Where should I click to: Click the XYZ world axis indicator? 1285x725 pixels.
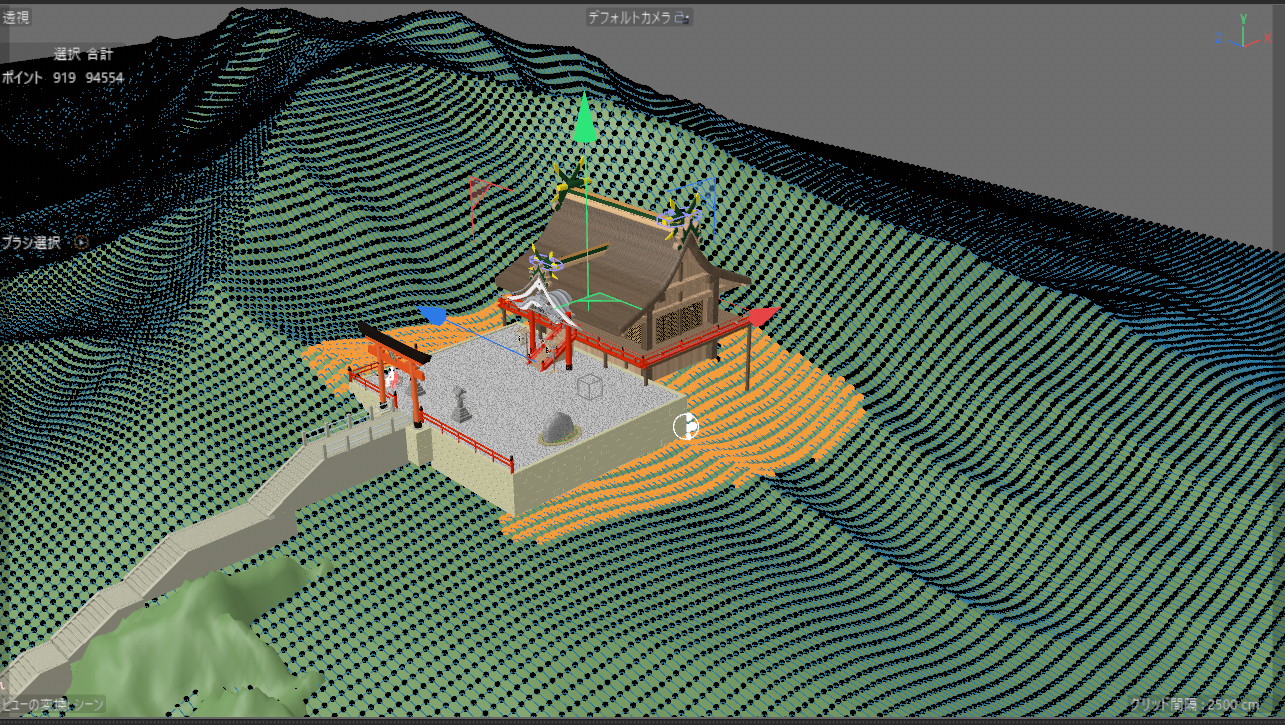tap(1243, 32)
